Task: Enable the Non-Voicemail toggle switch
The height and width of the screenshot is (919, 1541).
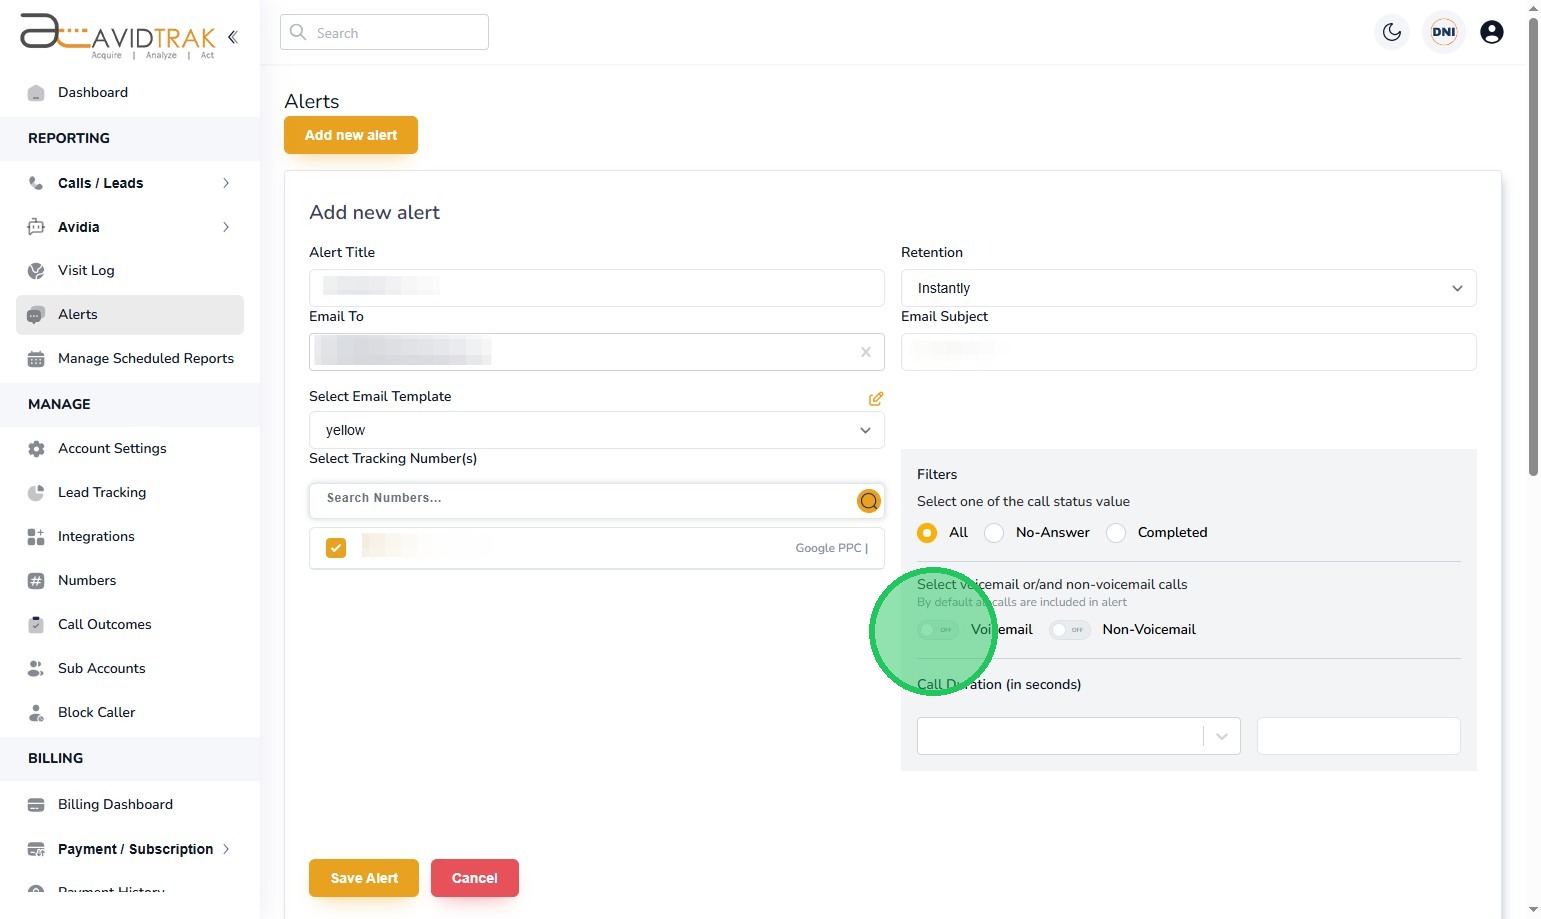Action: [x=1070, y=630]
